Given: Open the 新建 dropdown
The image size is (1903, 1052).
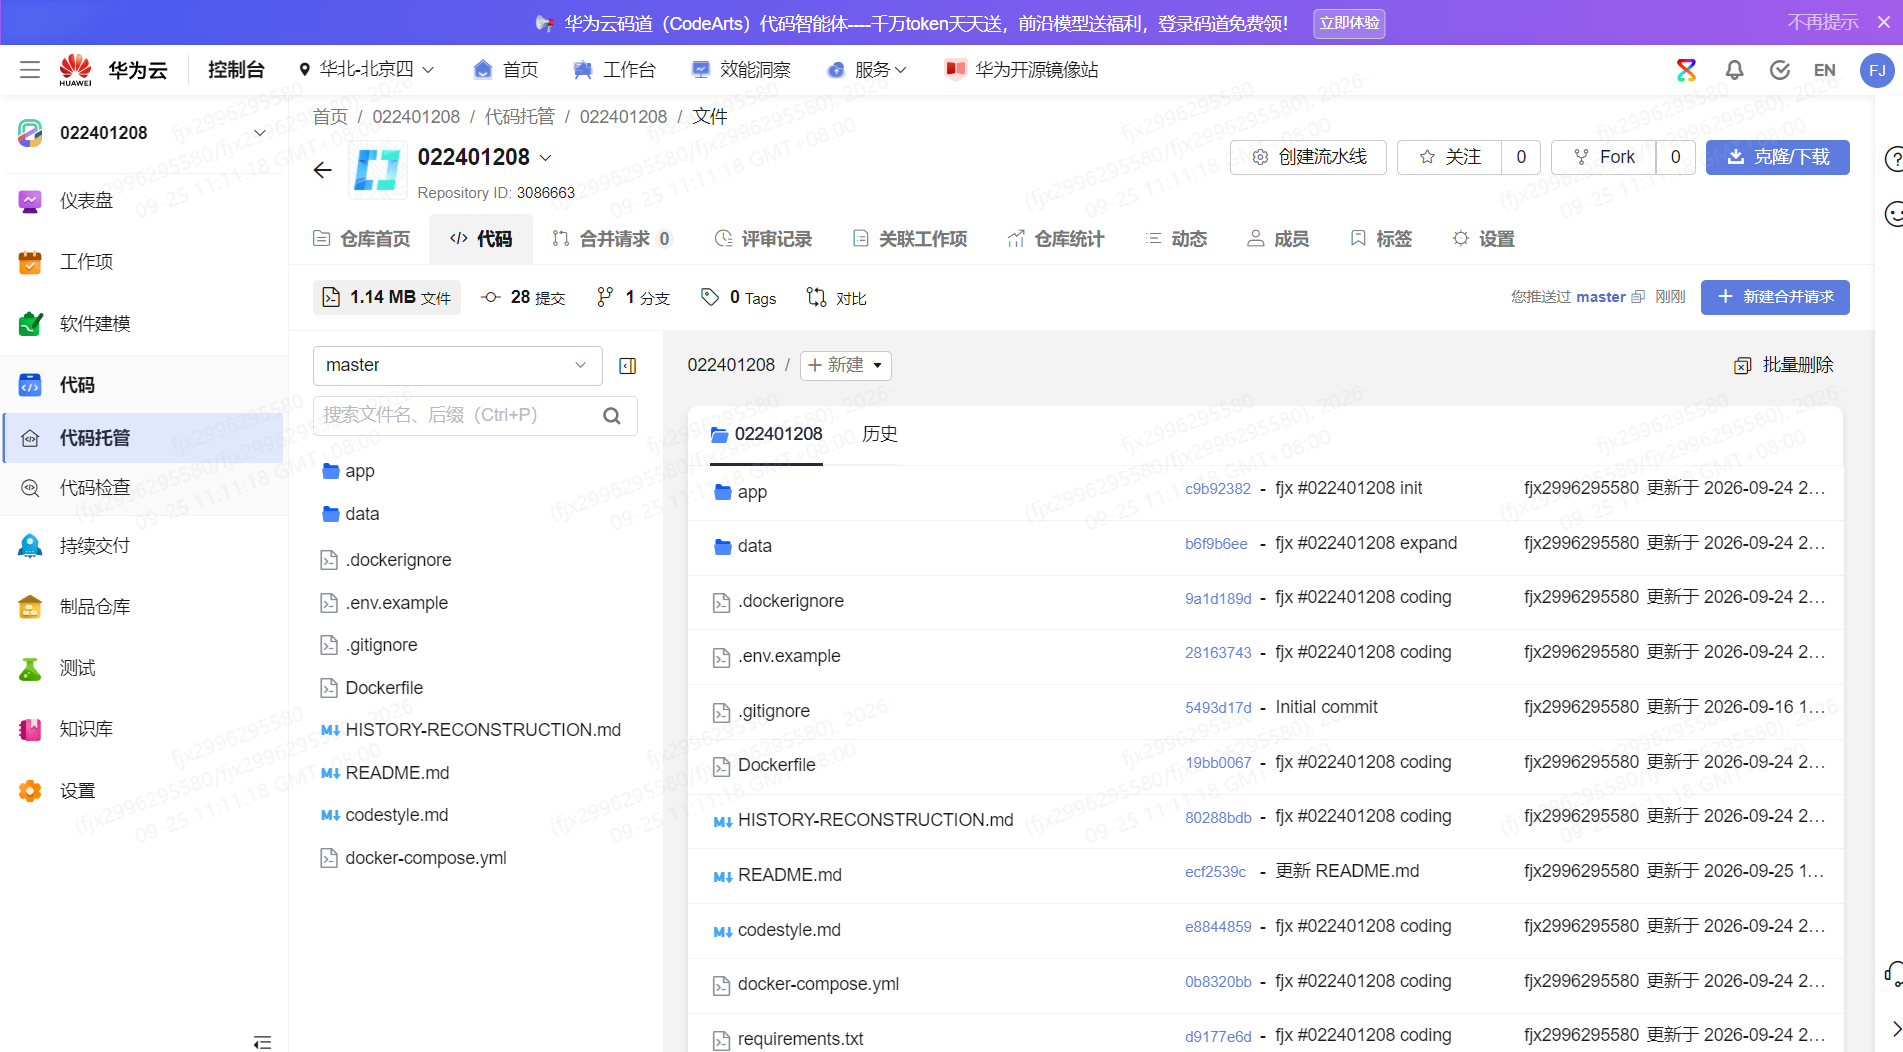Looking at the screenshot, I should [845, 365].
